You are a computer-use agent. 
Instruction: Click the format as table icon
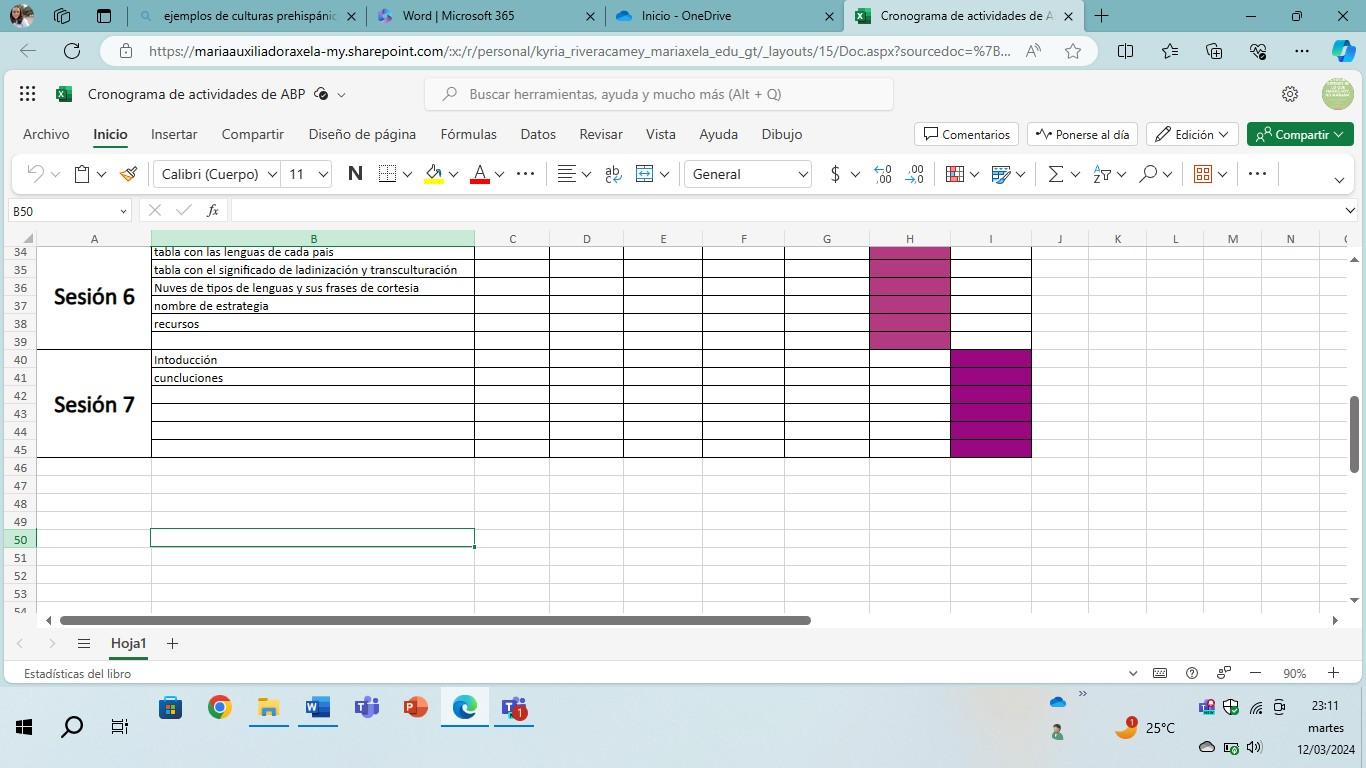tap(1000, 174)
